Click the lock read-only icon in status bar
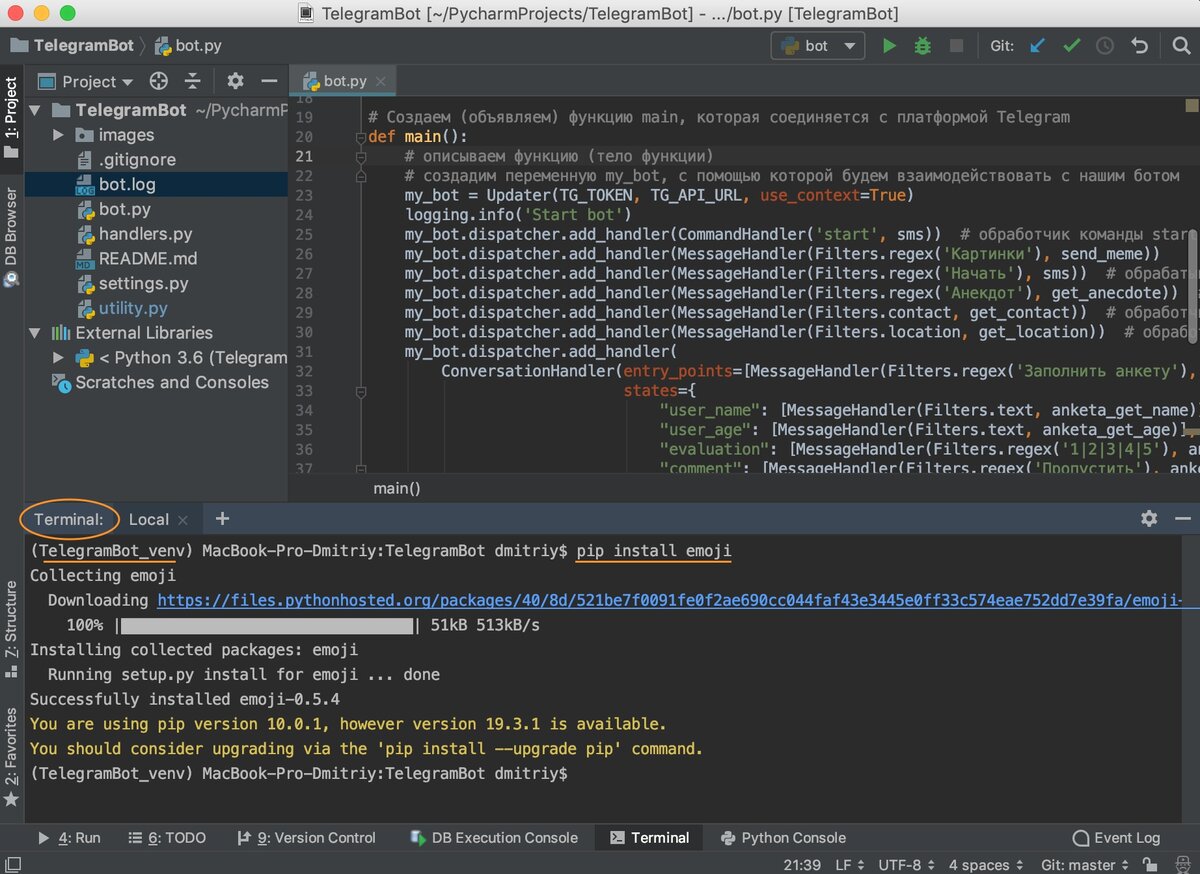This screenshot has width=1200, height=874. (x=1150, y=865)
